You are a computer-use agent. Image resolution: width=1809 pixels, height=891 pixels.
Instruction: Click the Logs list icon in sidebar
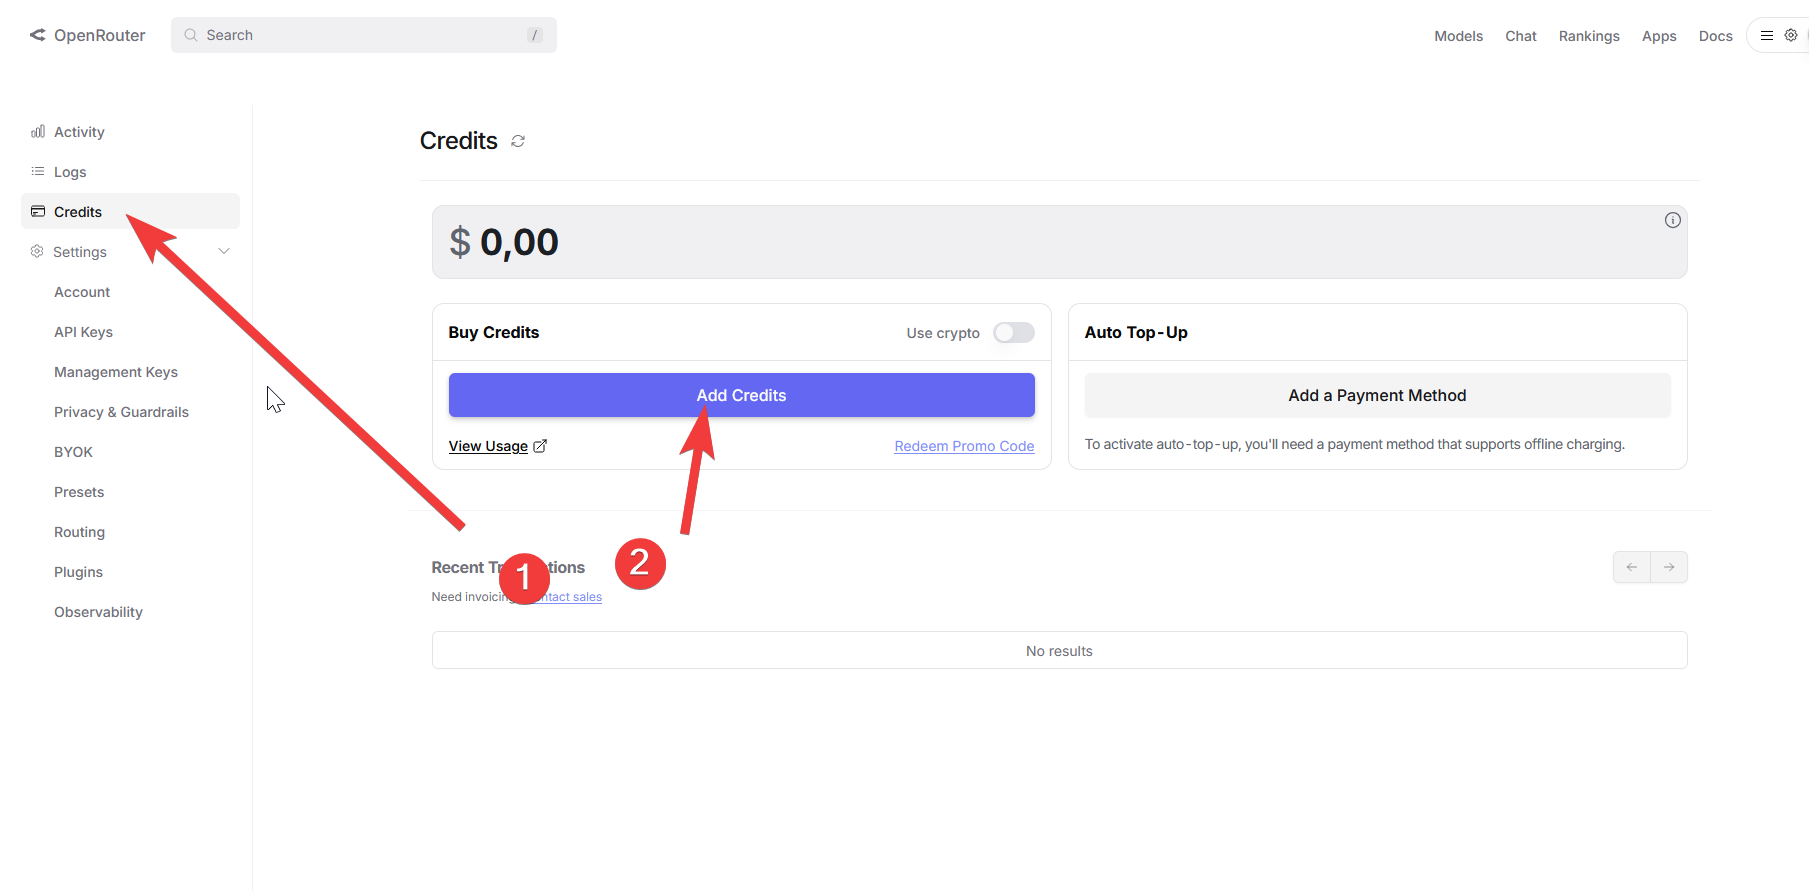click(38, 172)
